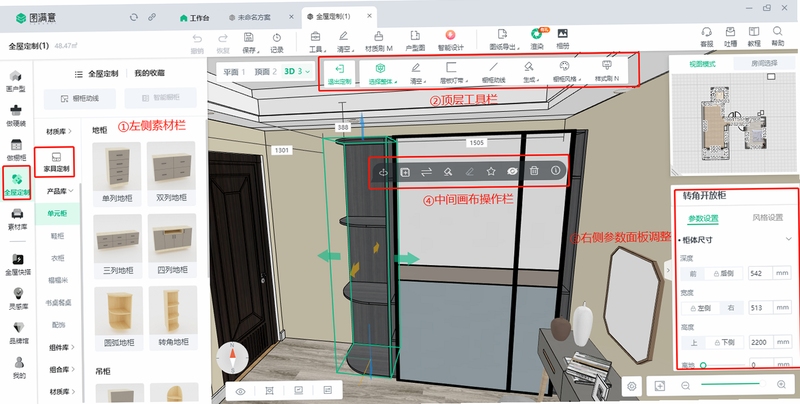Toggle the bottom-left eye view button

point(240,391)
